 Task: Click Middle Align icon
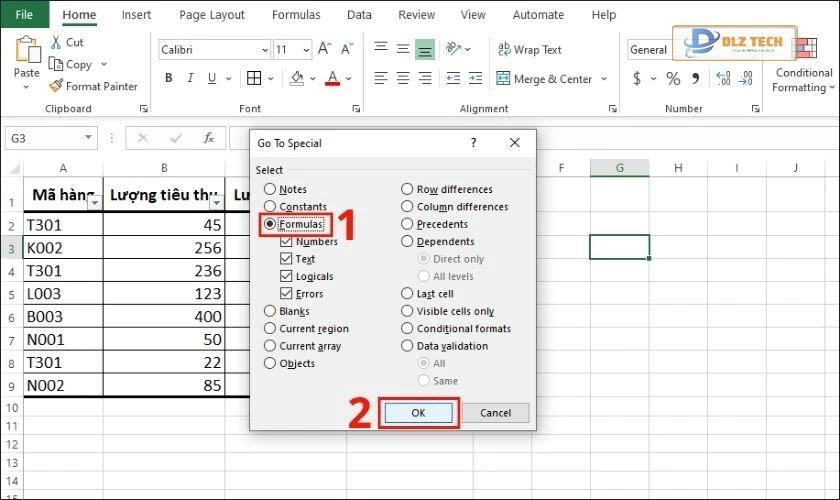tap(403, 49)
